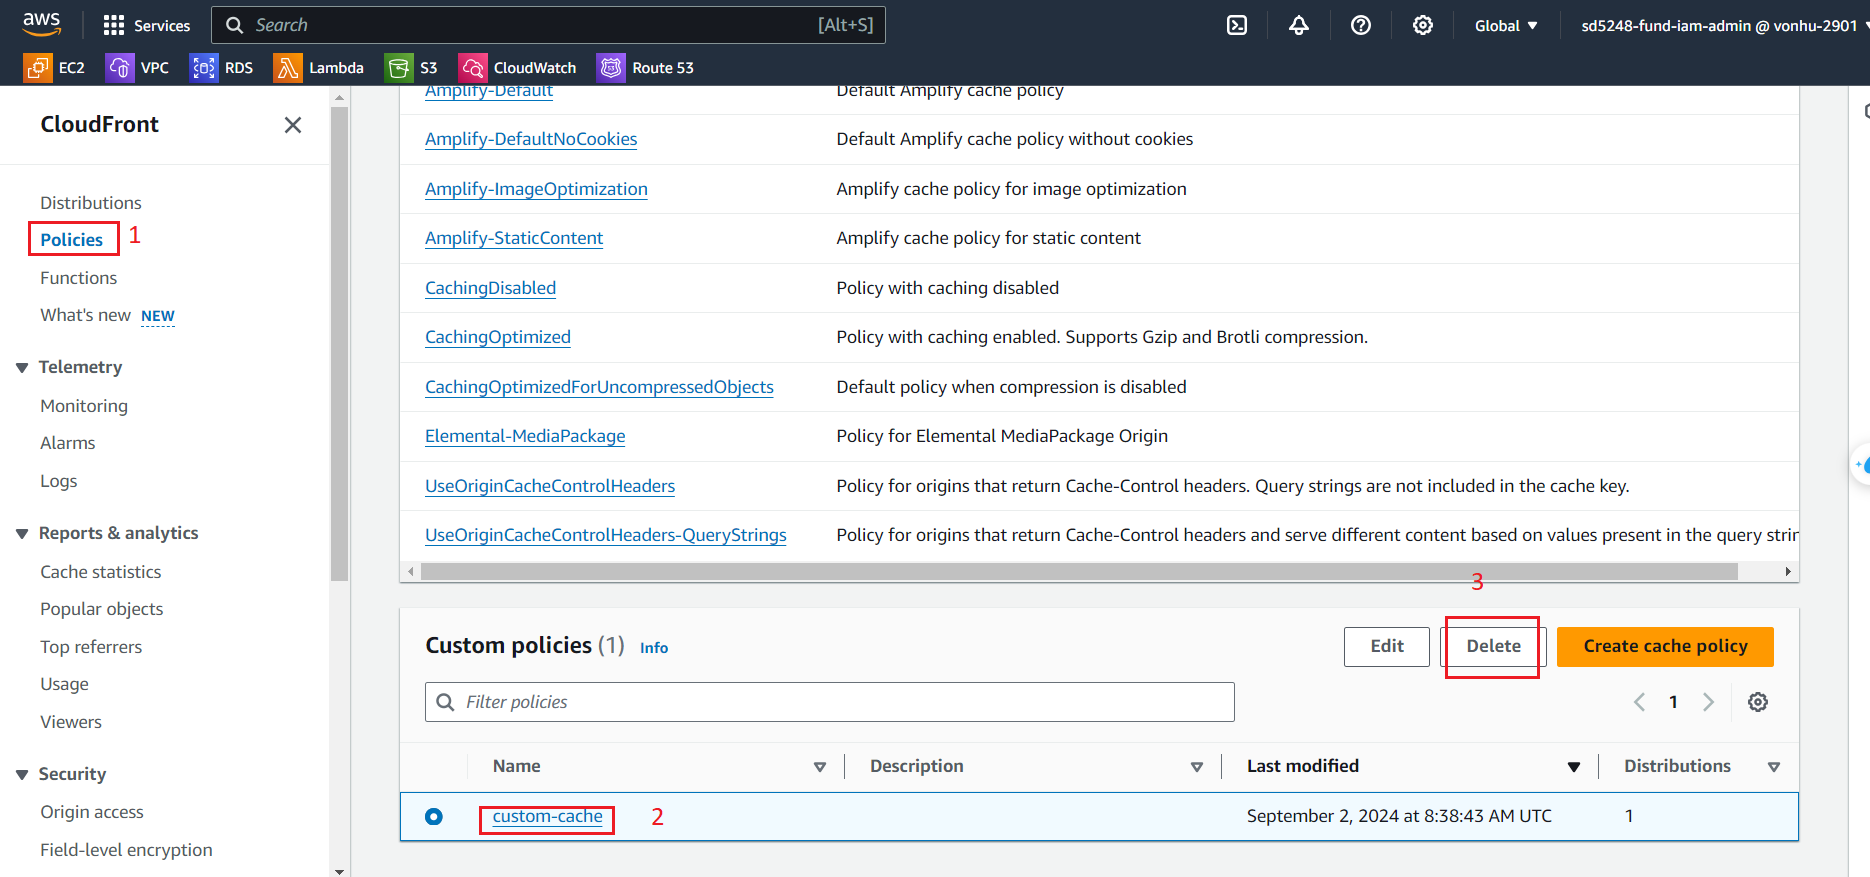Image resolution: width=1870 pixels, height=877 pixels.
Task: Open the notifications bell
Action: 1298,25
